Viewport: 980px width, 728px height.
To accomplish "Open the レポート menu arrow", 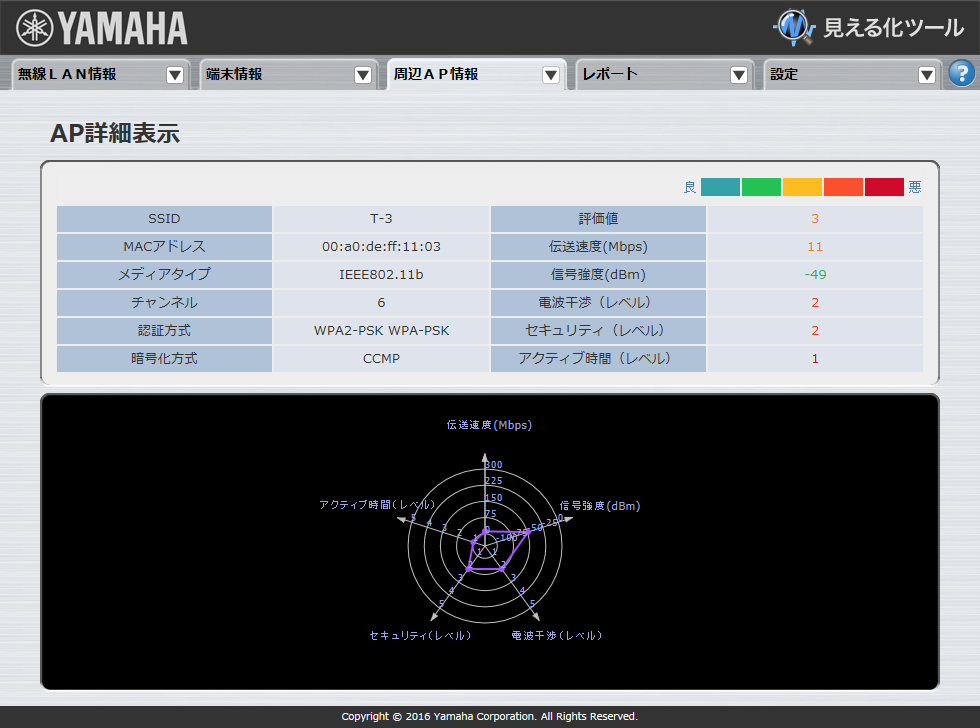I will click(x=739, y=75).
